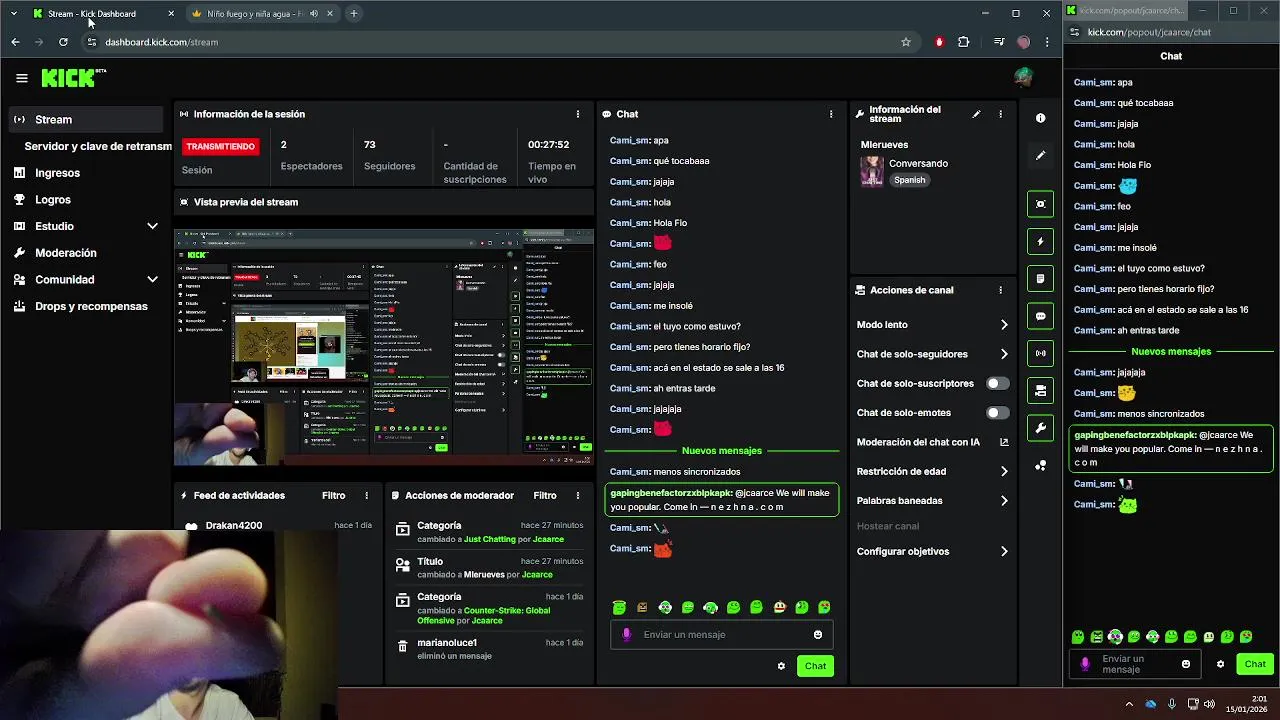The height and width of the screenshot is (720, 1280).
Task: Open emoji picker in dashboard chat input
Action: (x=818, y=634)
